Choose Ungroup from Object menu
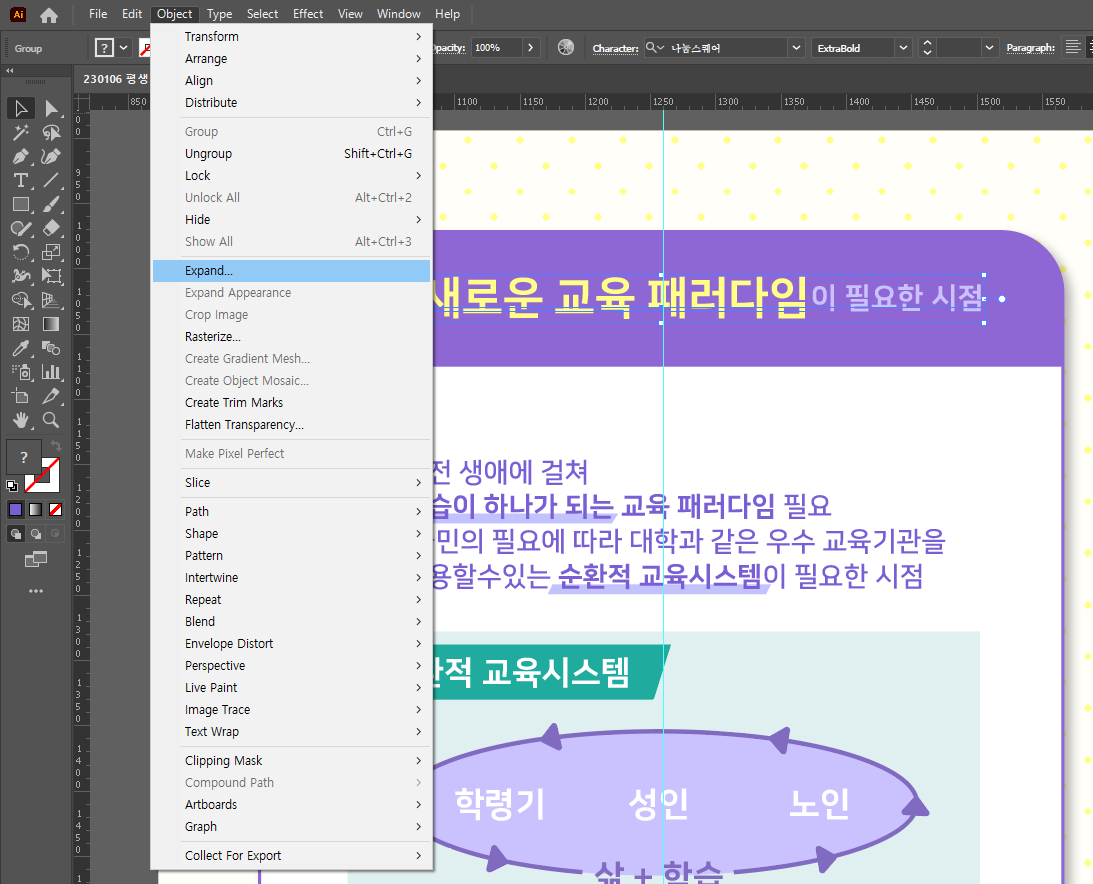The height and width of the screenshot is (884, 1093). pos(291,153)
